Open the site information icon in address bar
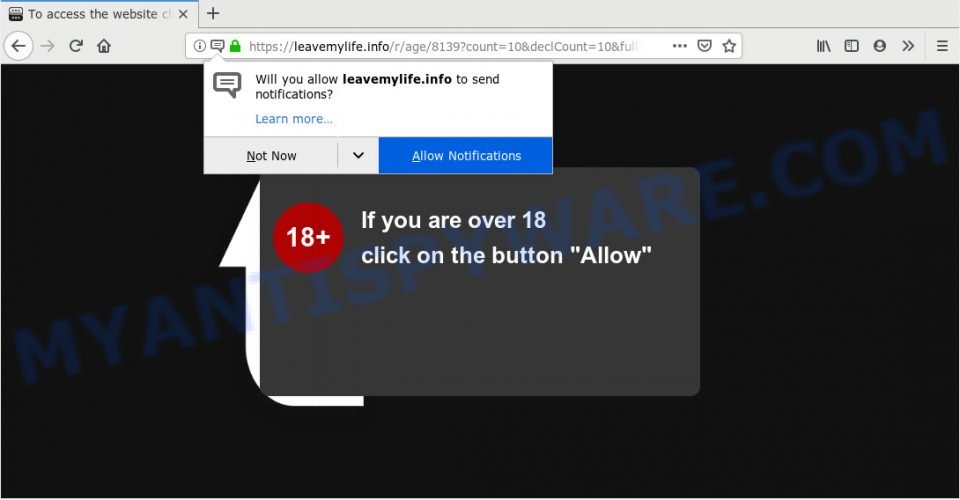This screenshot has width=960, height=500. tap(200, 46)
